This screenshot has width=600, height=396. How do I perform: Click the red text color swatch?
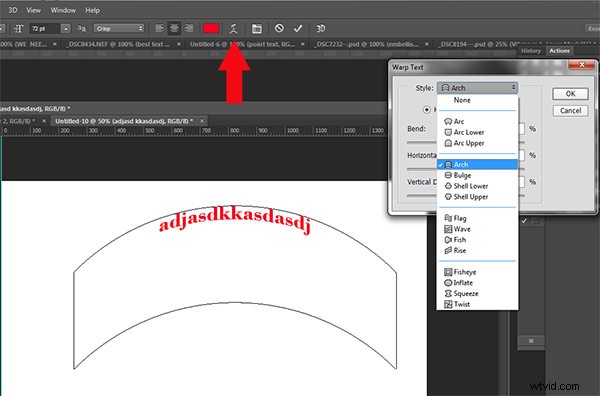[211, 28]
